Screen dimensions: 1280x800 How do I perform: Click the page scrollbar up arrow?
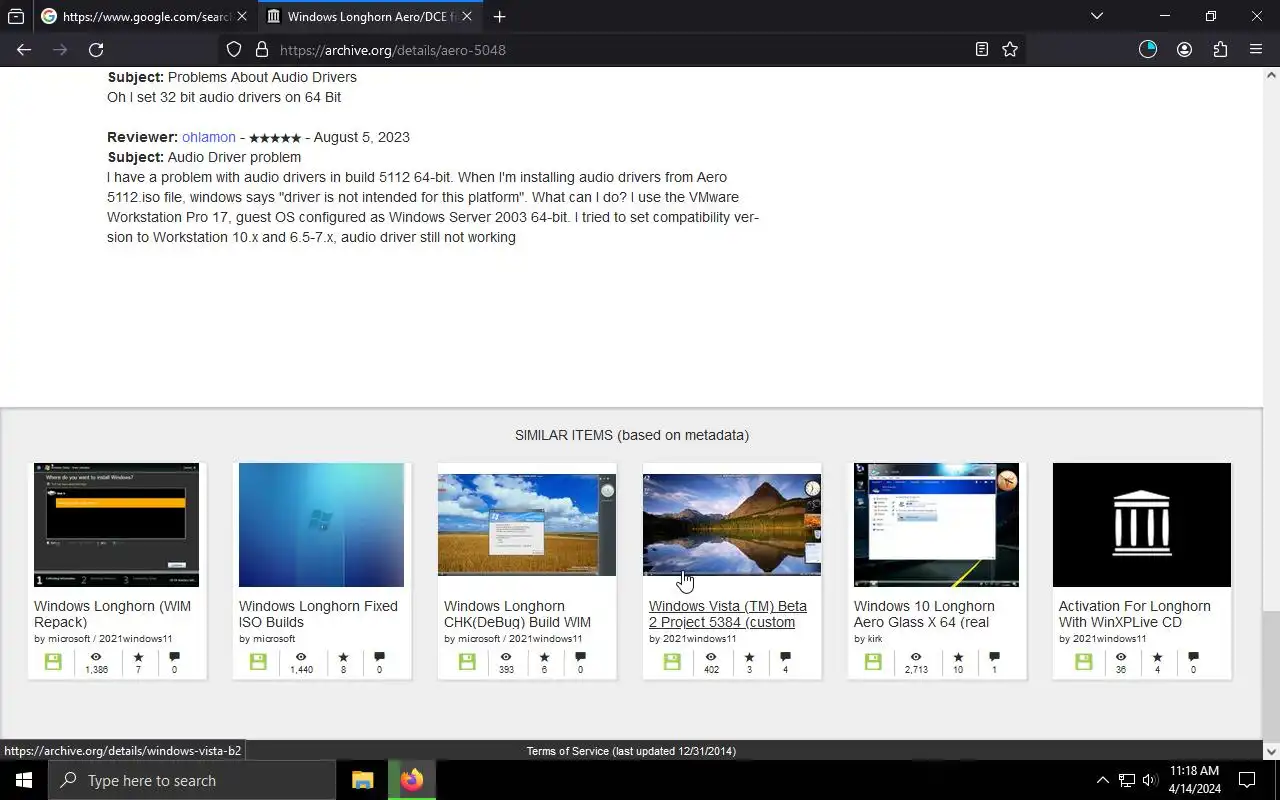(1272, 75)
